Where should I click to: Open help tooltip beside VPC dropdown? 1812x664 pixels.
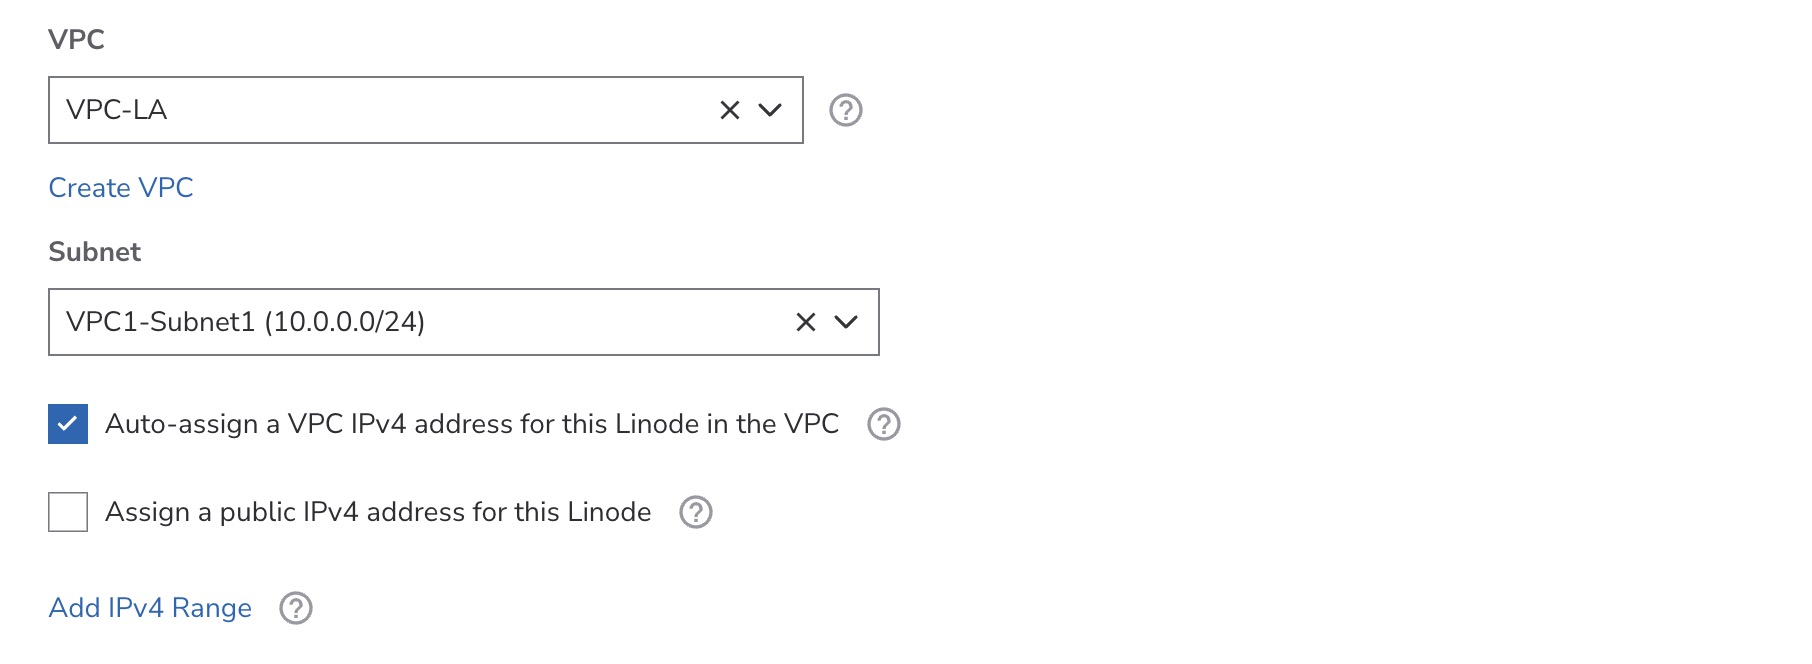coord(846,110)
